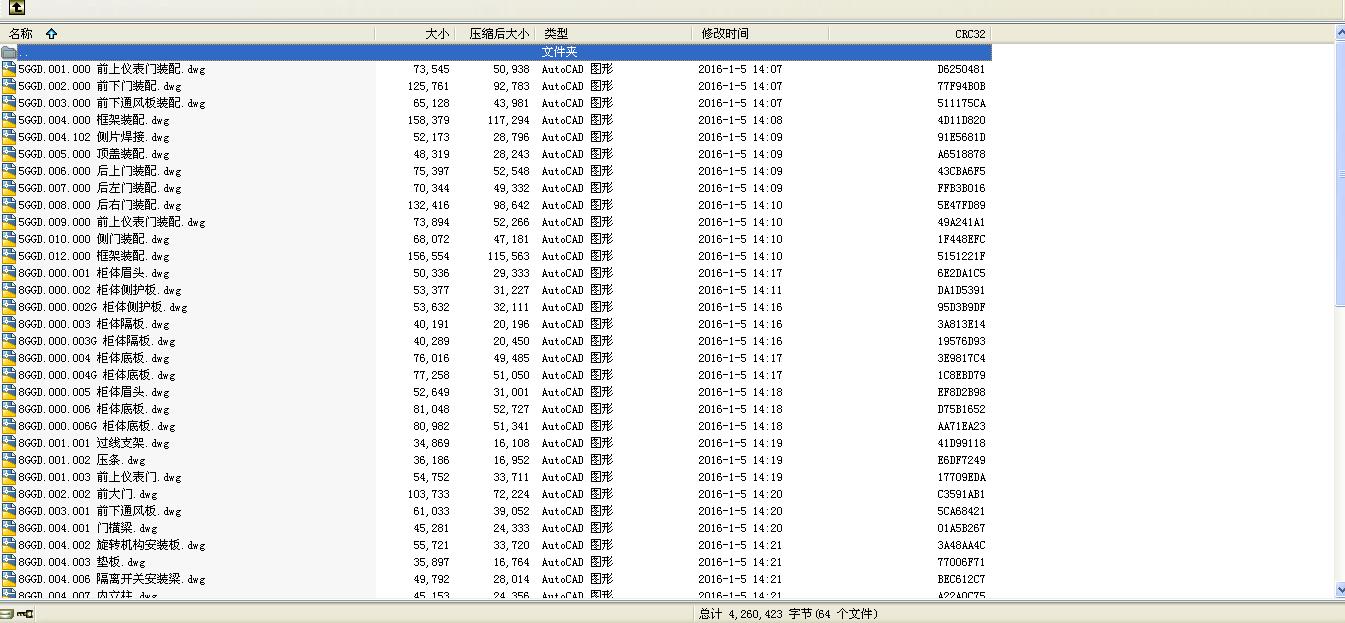
Task: Click the scrollbar down arrow
Action: click(1340, 591)
